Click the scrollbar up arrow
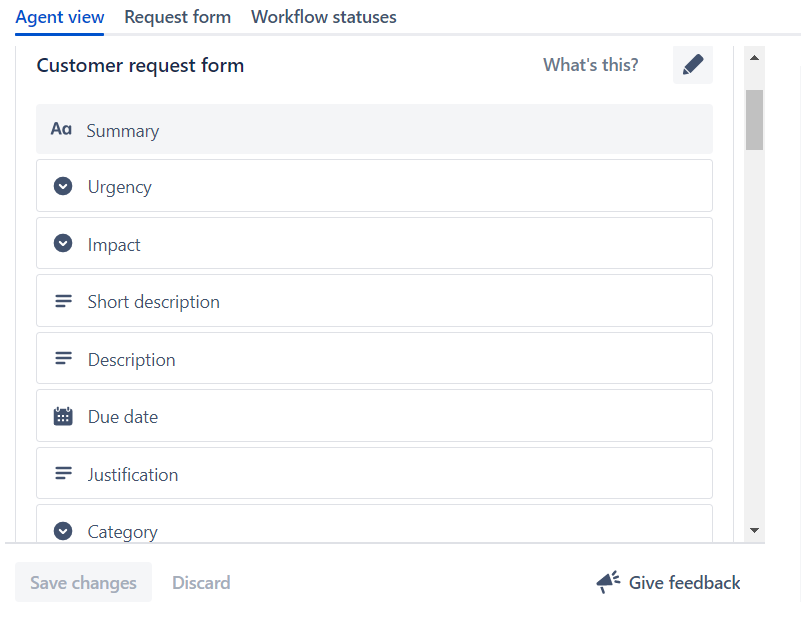The image size is (801, 631). (x=755, y=56)
